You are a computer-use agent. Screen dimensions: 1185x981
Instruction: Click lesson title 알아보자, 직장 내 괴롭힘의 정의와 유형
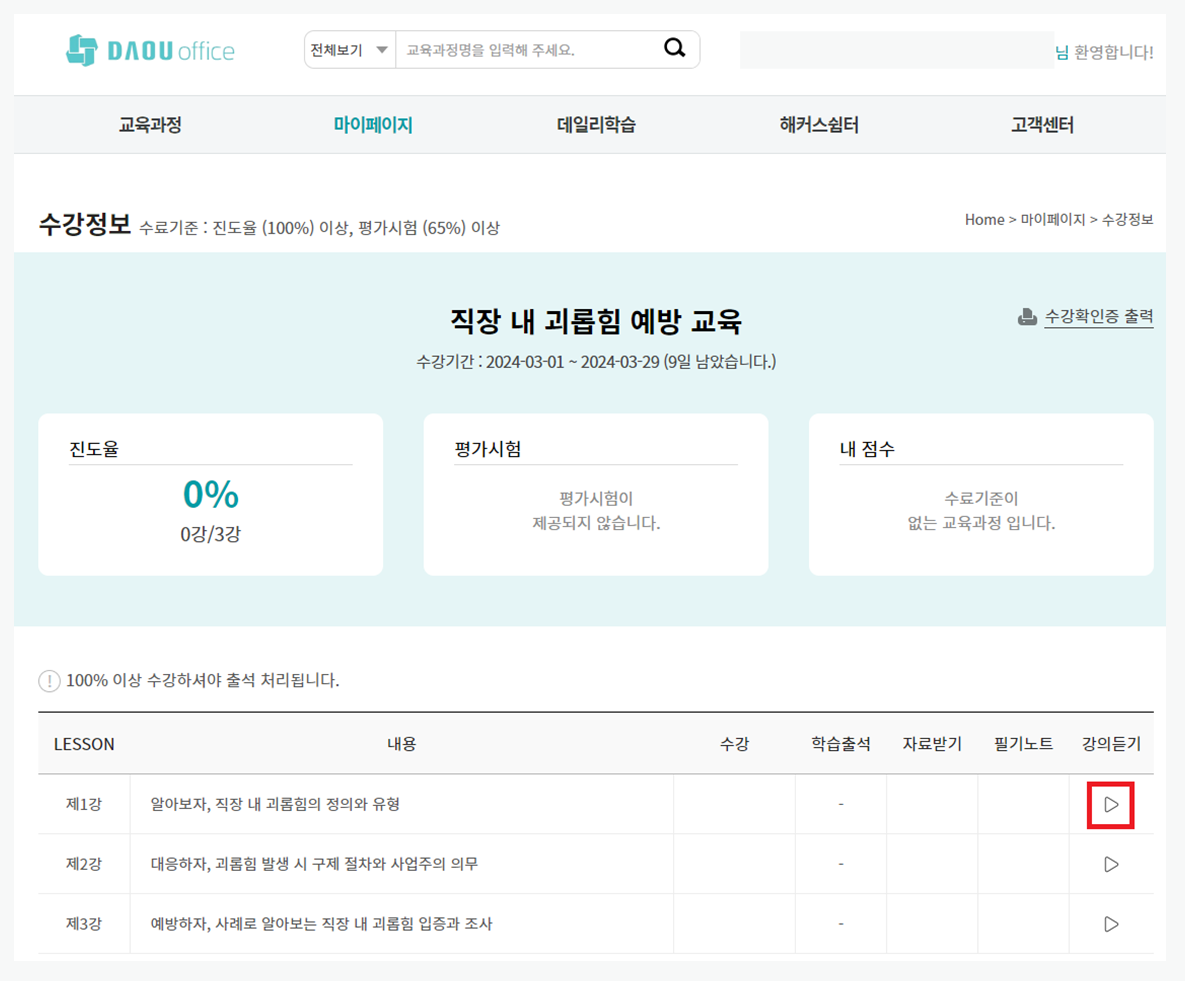click(x=275, y=804)
